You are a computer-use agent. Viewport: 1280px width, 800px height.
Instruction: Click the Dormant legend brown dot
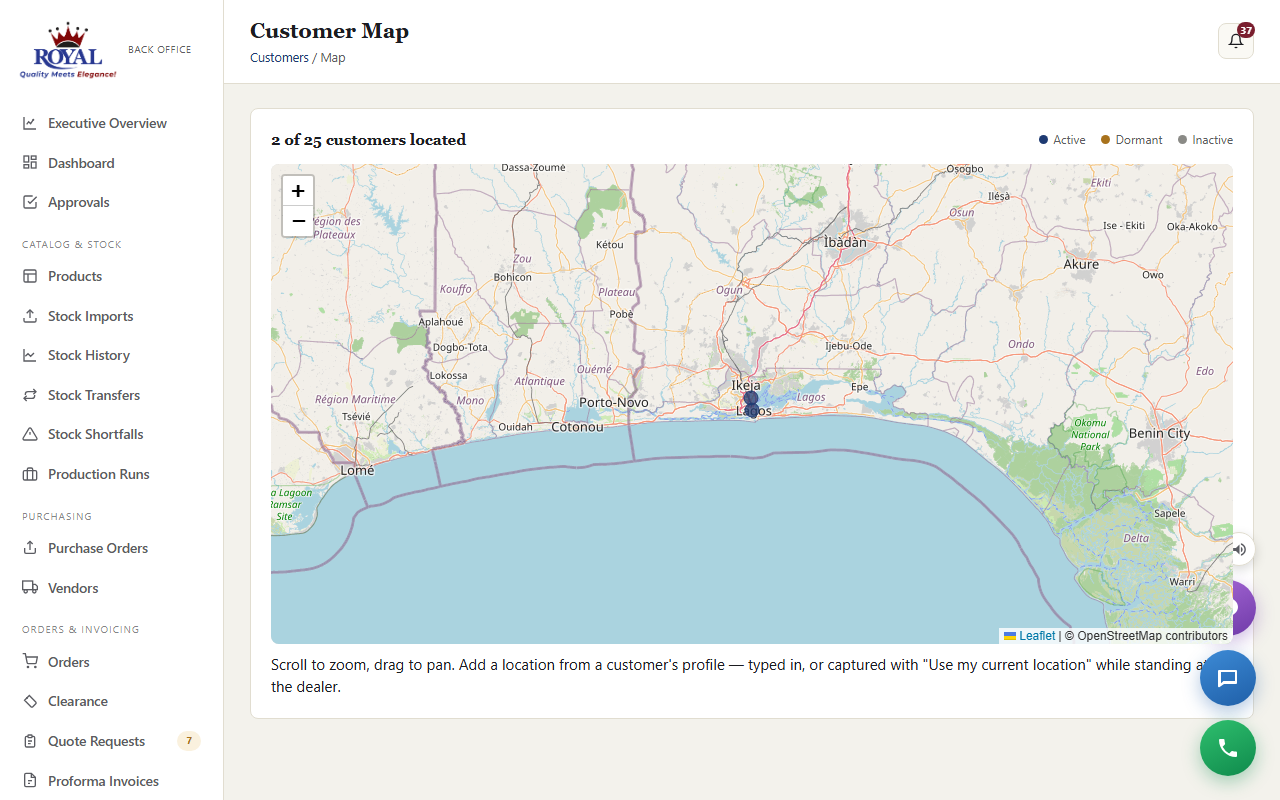click(x=1106, y=140)
